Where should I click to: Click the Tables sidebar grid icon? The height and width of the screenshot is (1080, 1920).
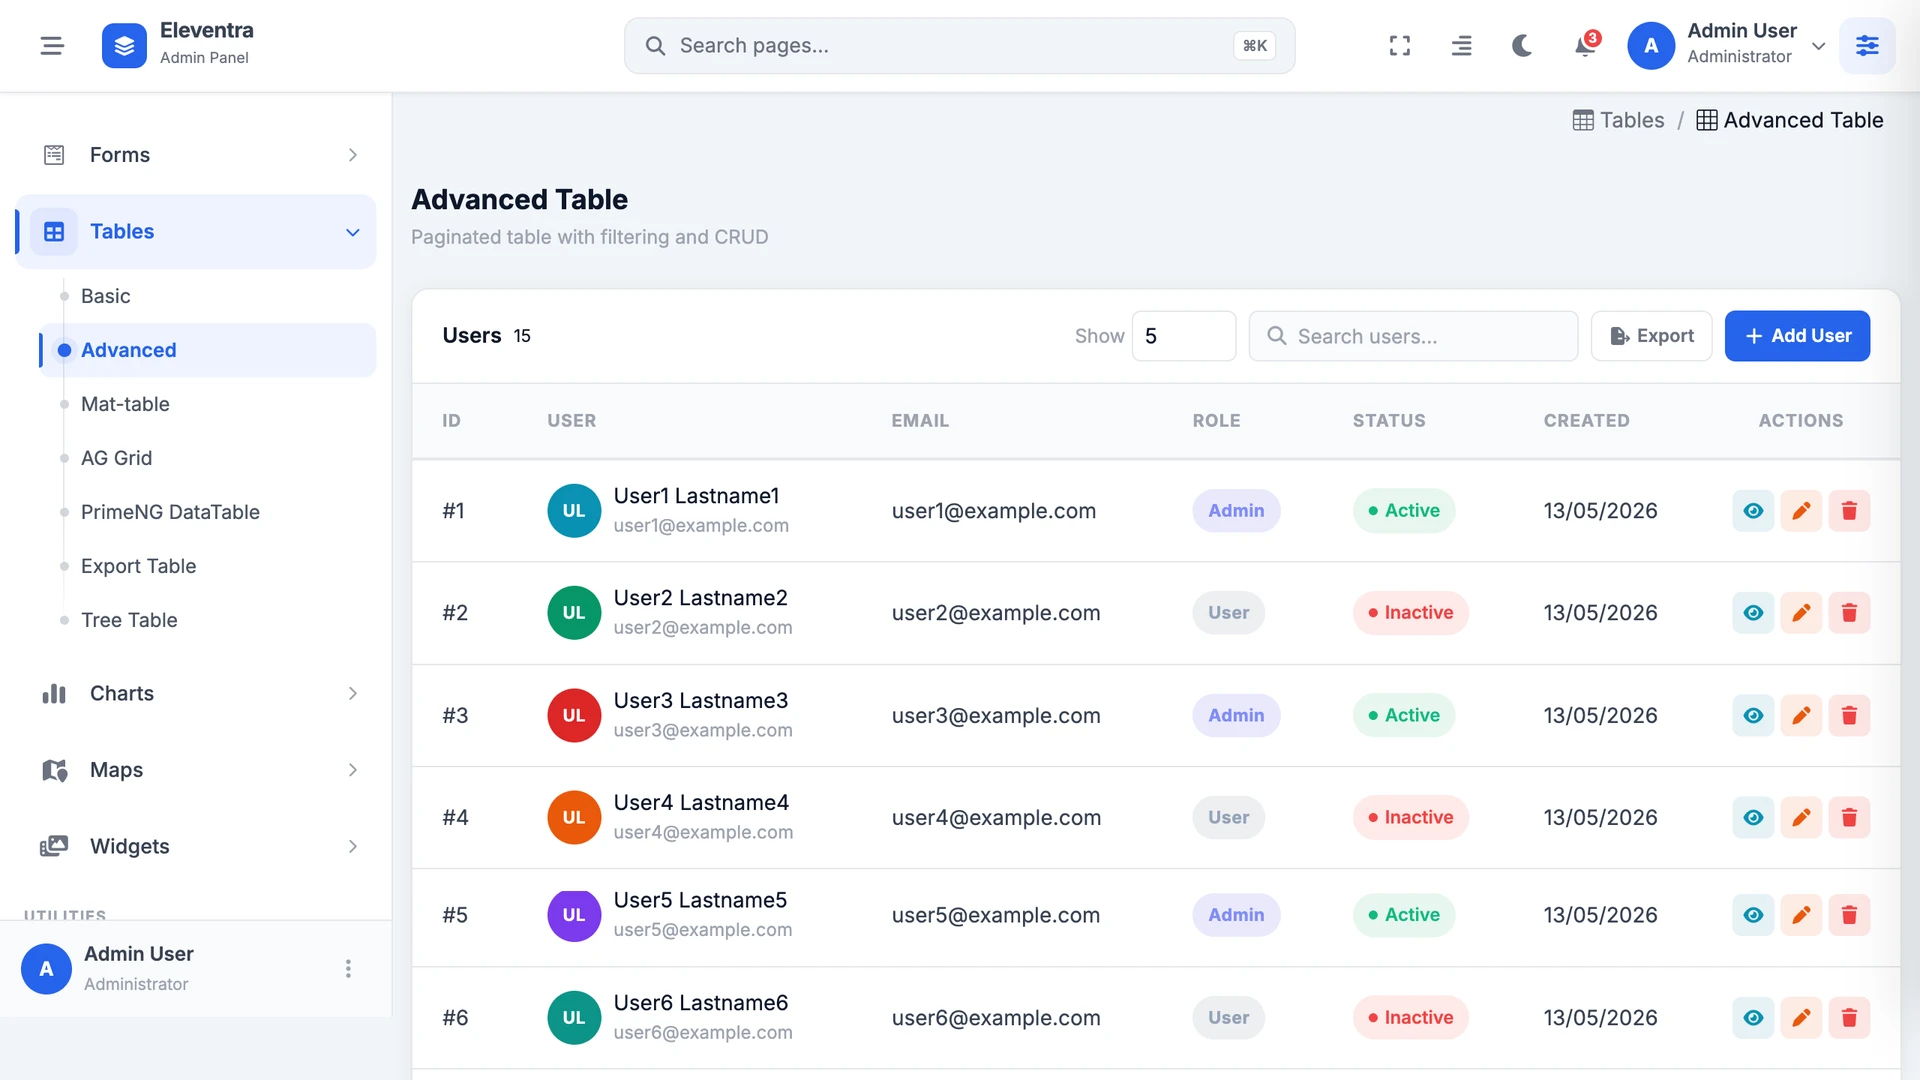54,232
